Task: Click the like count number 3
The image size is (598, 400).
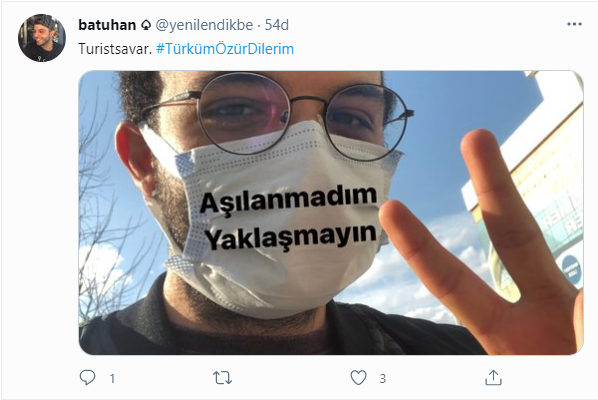Action: [383, 378]
